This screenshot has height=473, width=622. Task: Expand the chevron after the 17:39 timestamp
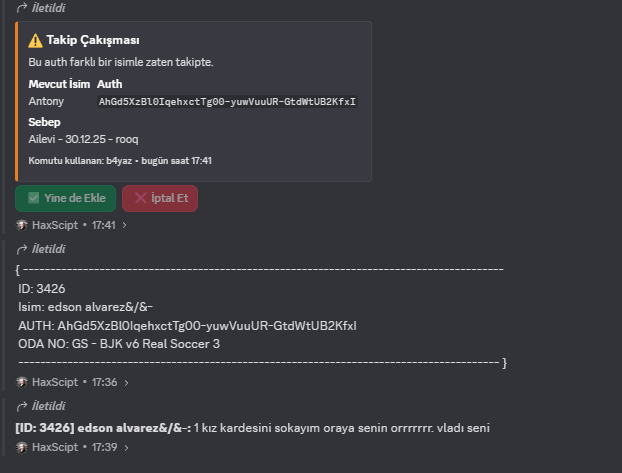point(126,448)
